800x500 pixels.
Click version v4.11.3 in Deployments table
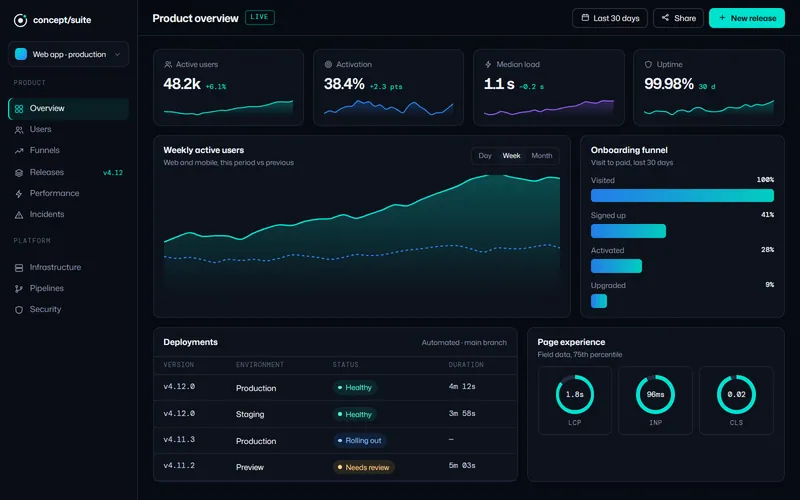179,439
